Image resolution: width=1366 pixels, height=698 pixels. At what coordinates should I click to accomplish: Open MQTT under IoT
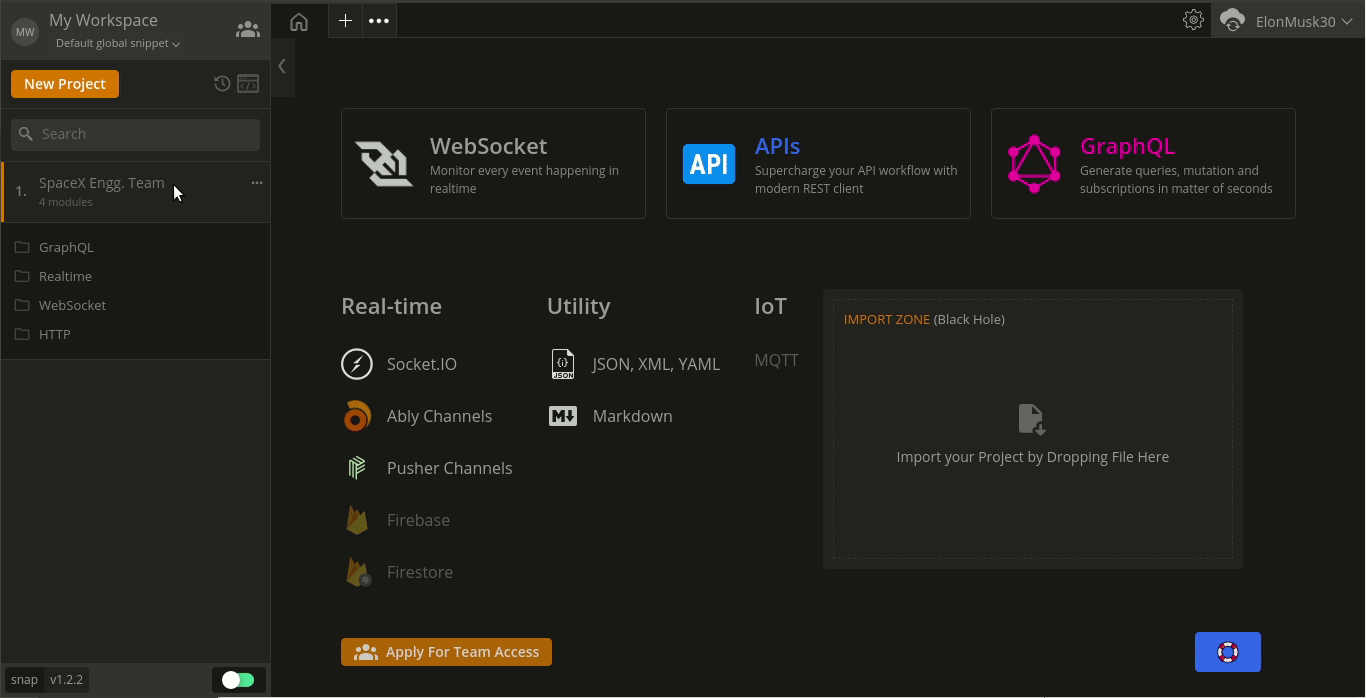[x=776, y=360]
